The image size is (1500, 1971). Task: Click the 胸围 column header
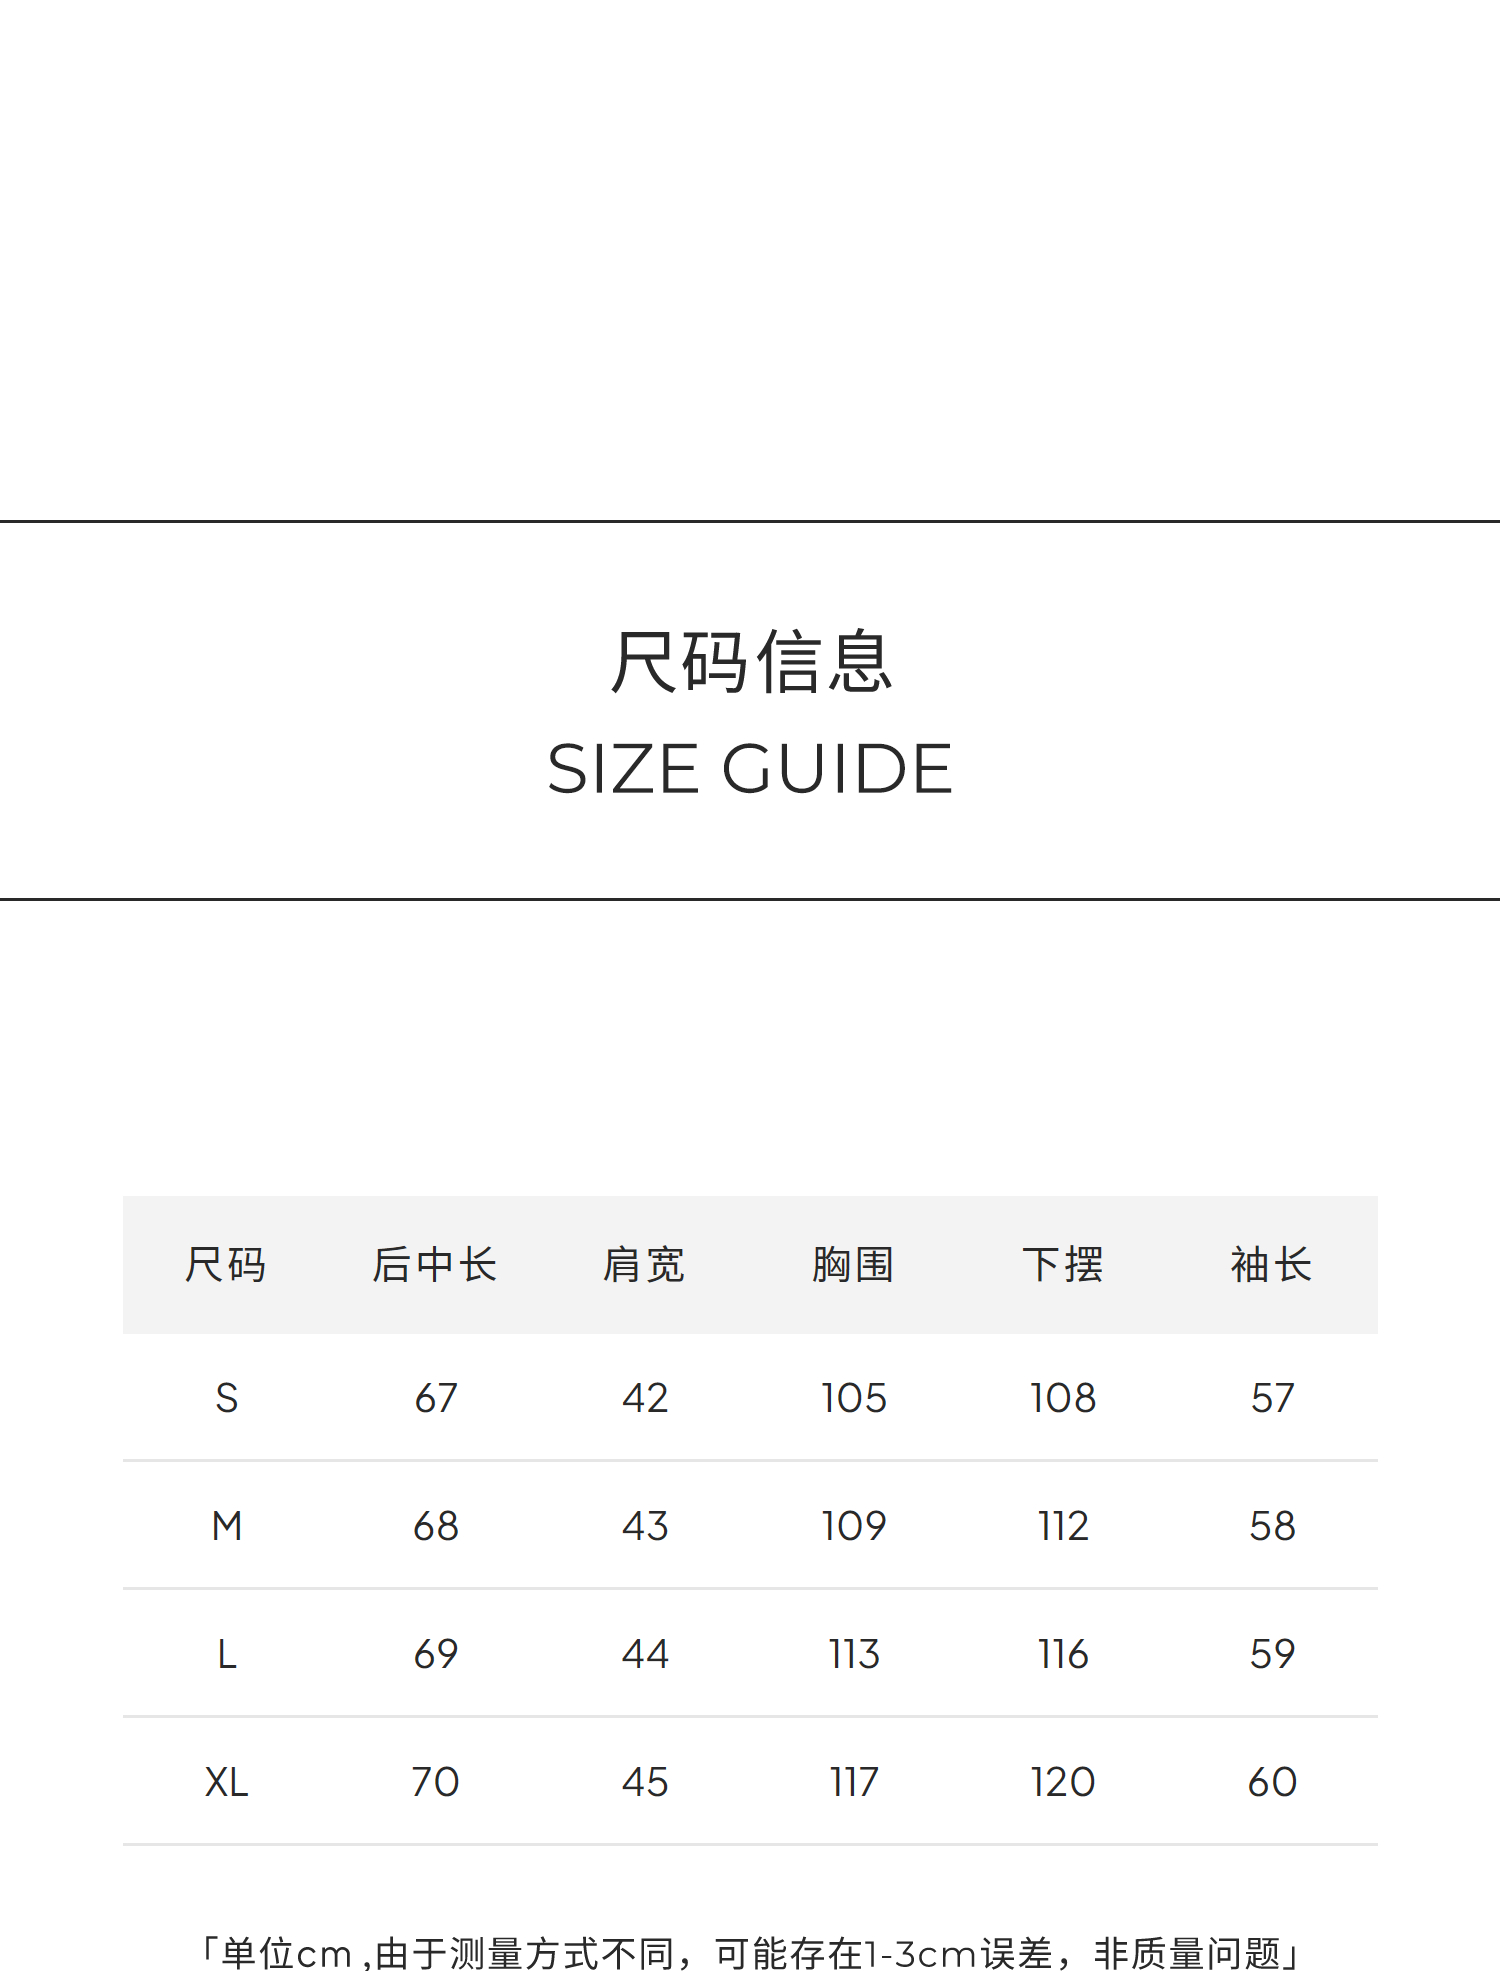[853, 1265]
